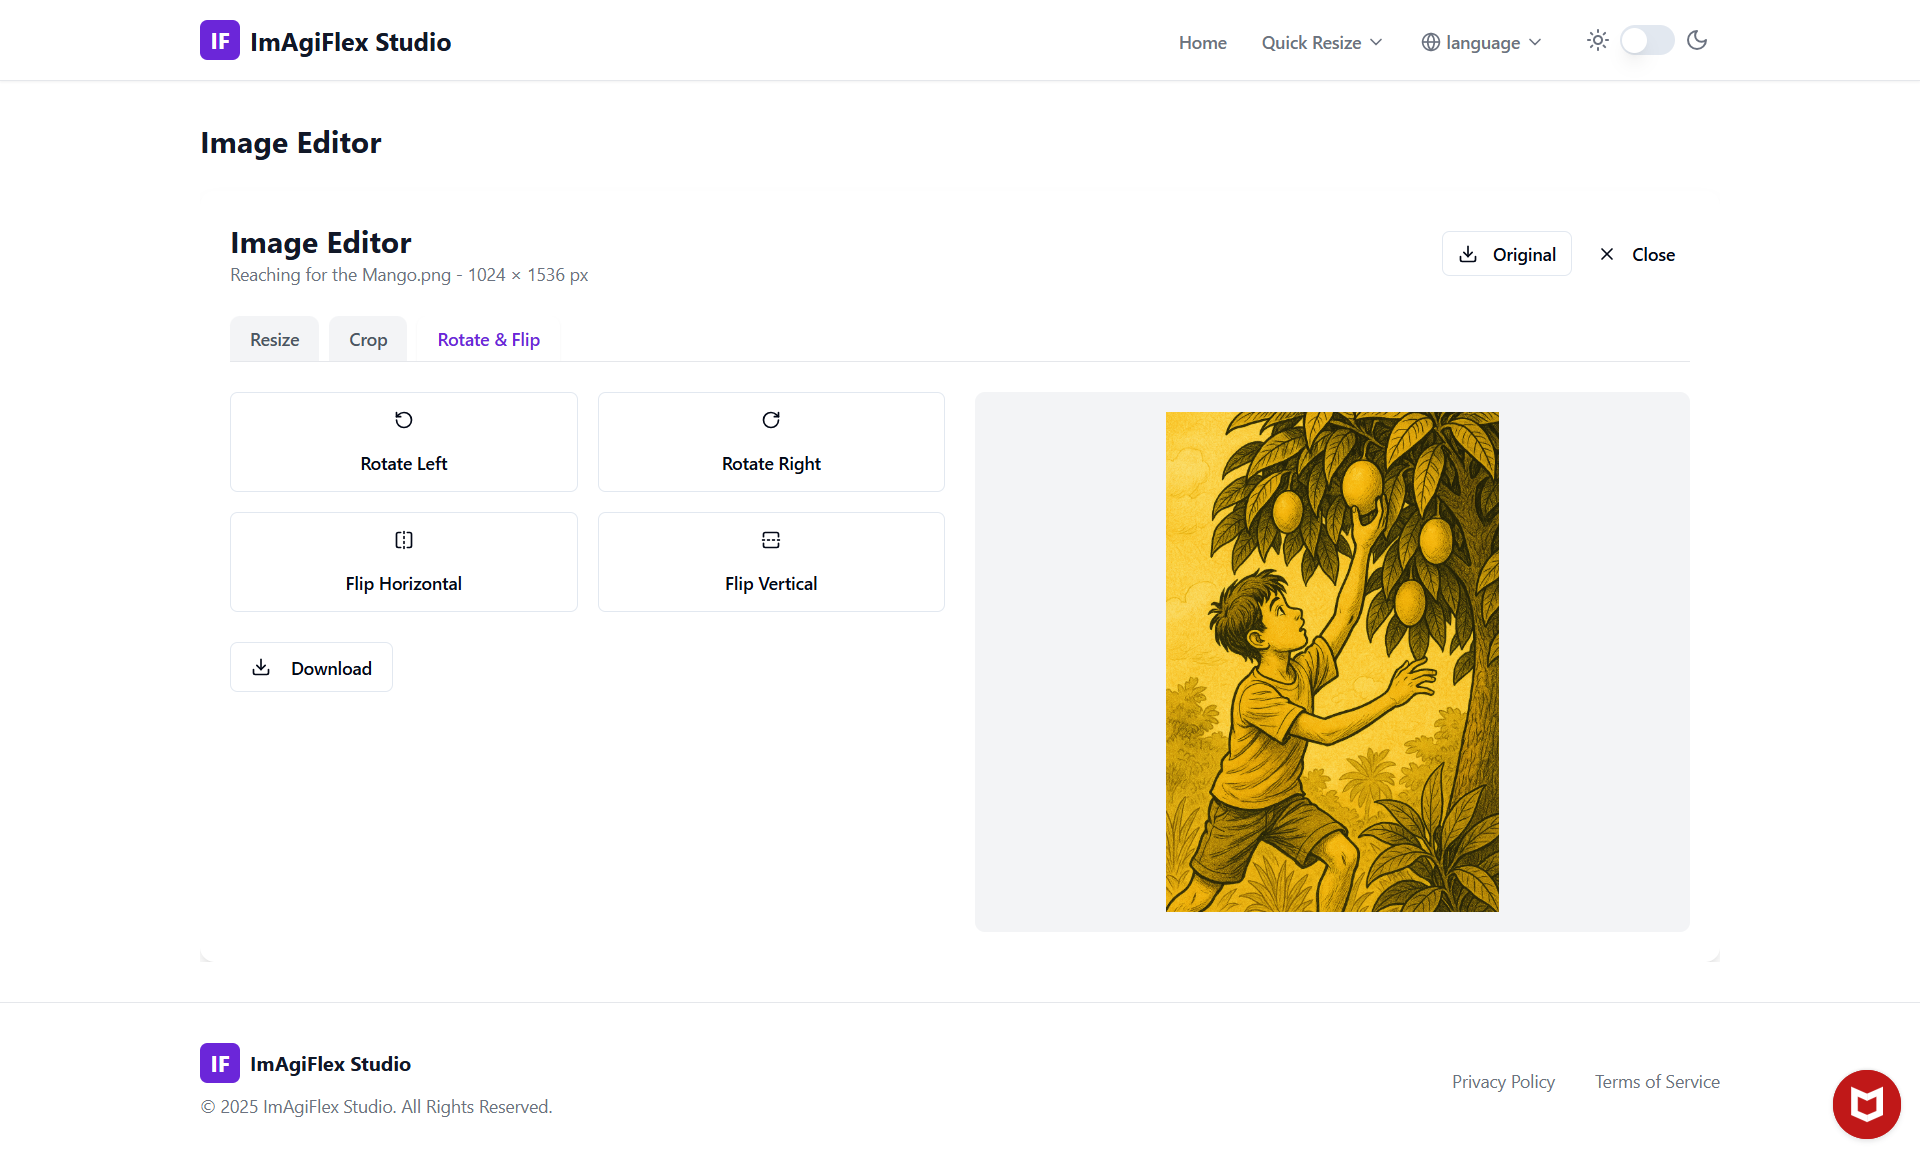
Task: Click the IF logo in the footer
Action: [x=219, y=1063]
